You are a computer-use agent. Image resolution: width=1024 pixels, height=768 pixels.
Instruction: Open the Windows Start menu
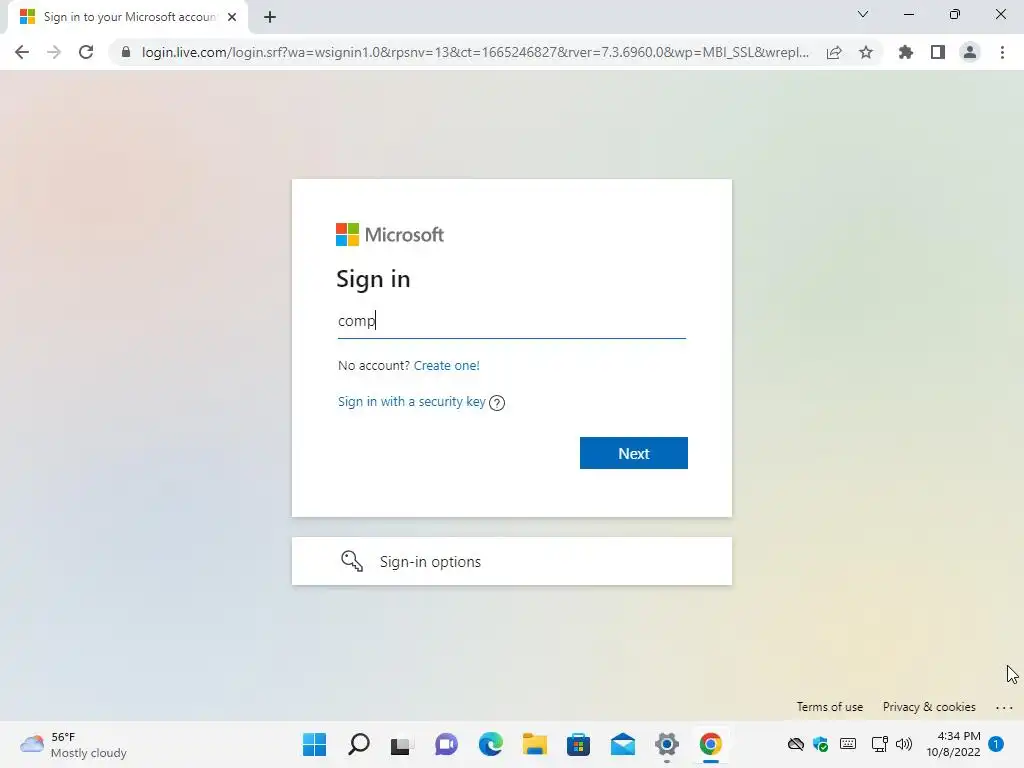314,744
